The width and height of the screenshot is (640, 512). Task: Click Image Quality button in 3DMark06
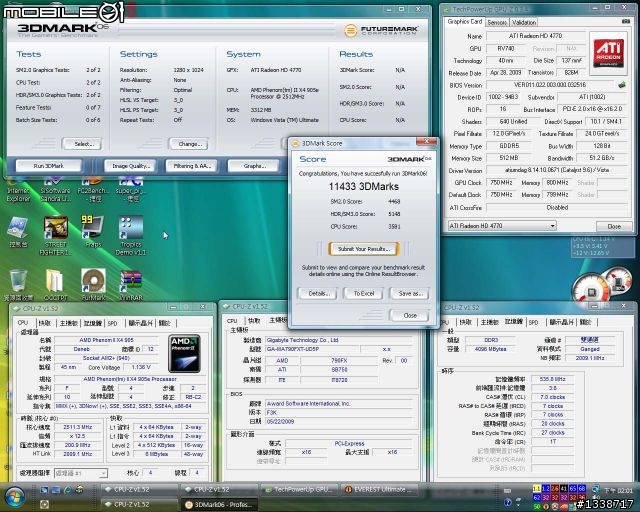point(130,166)
